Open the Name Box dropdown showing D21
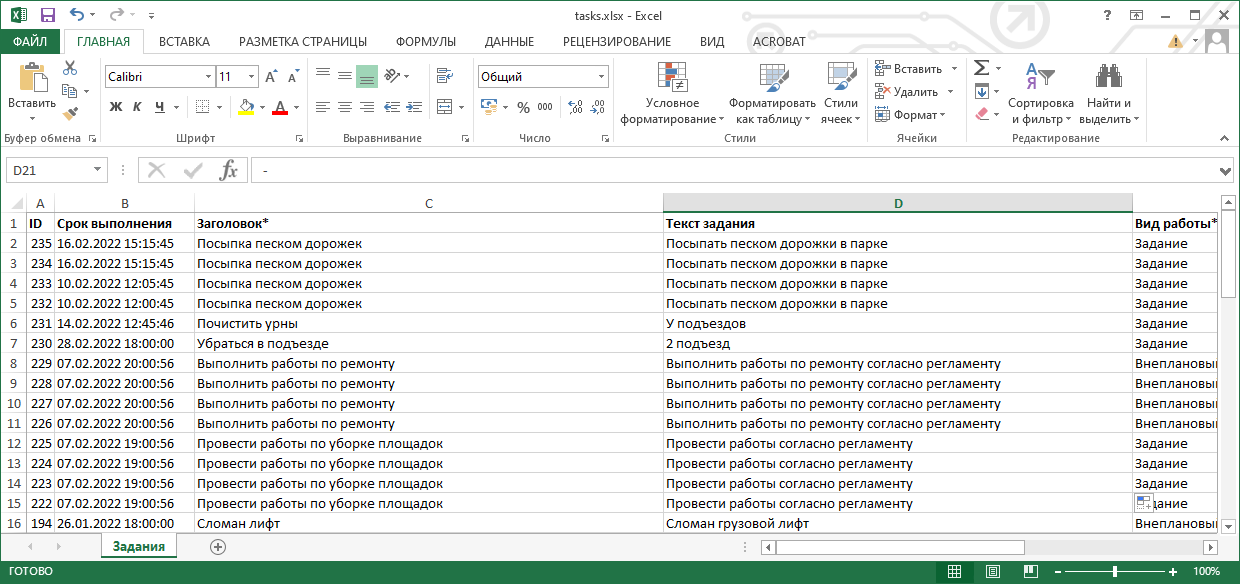 click(x=97, y=171)
